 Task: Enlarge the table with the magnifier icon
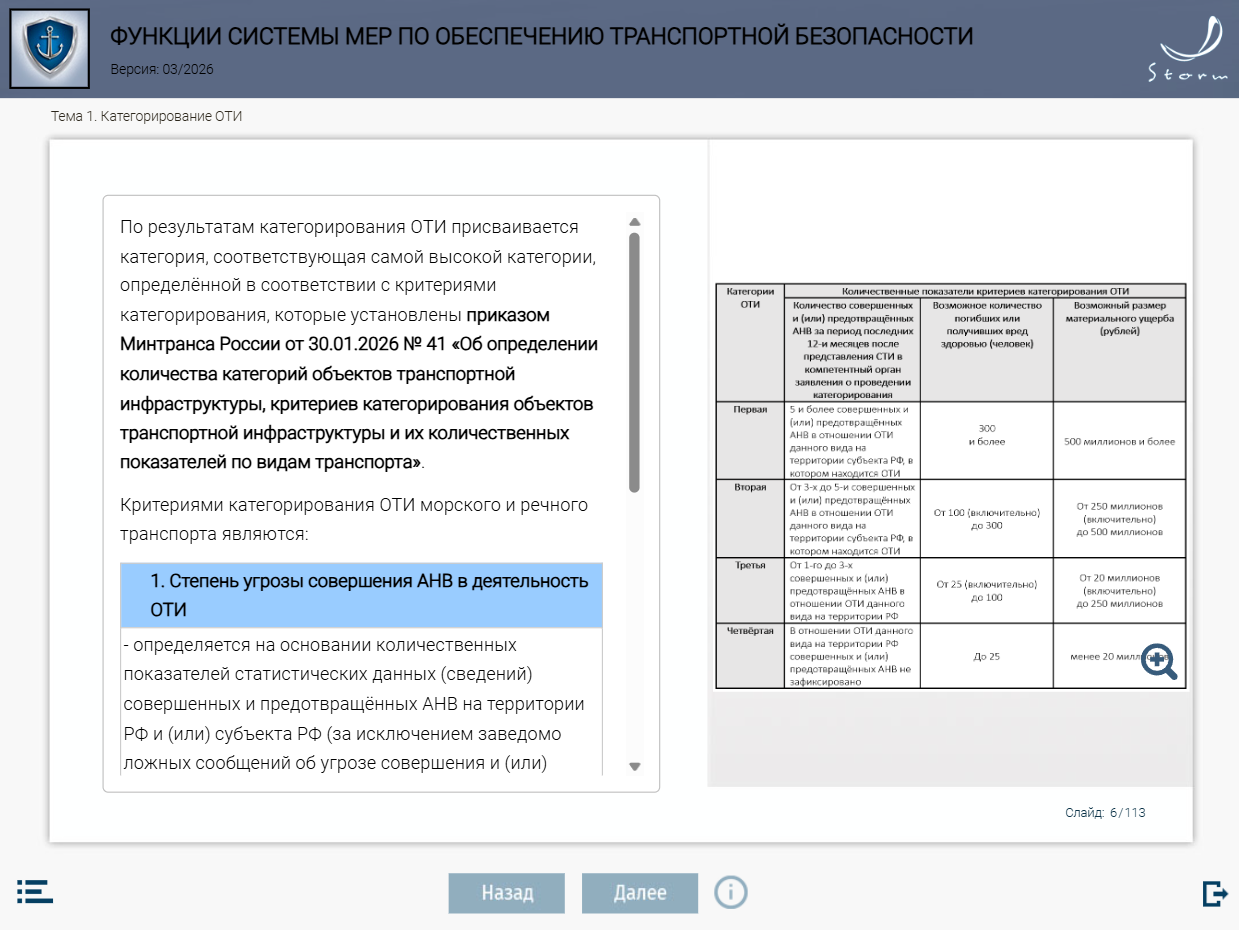pos(1158,660)
